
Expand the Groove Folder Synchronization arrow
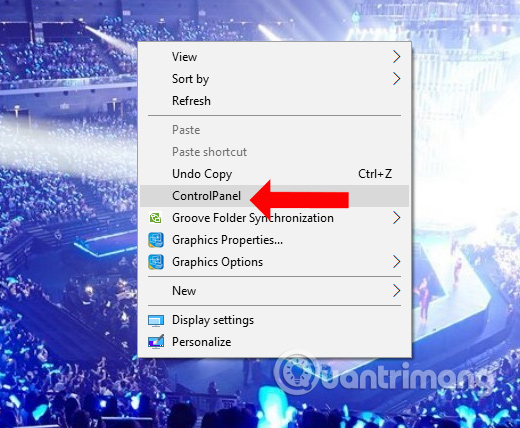(396, 218)
